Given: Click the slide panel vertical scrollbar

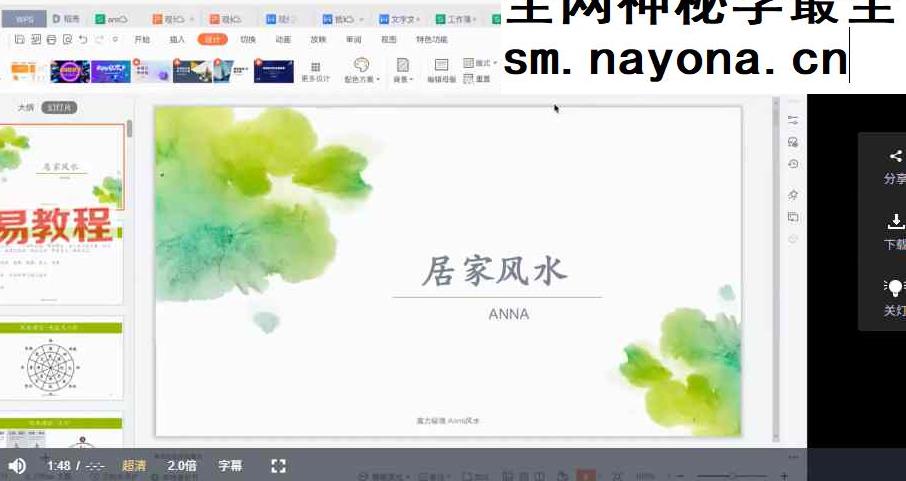Looking at the screenshot, I should [130, 128].
